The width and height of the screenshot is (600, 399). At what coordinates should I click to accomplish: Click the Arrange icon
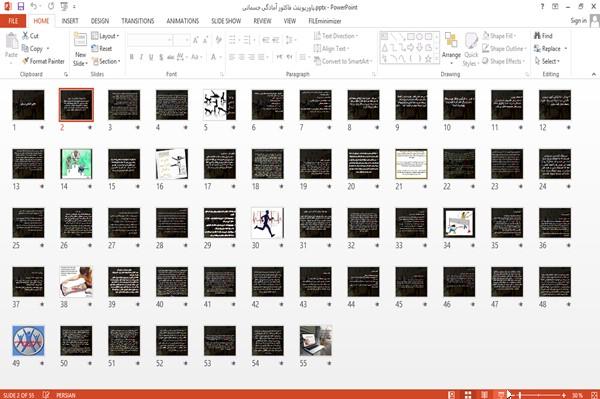pyautogui.click(x=451, y=41)
